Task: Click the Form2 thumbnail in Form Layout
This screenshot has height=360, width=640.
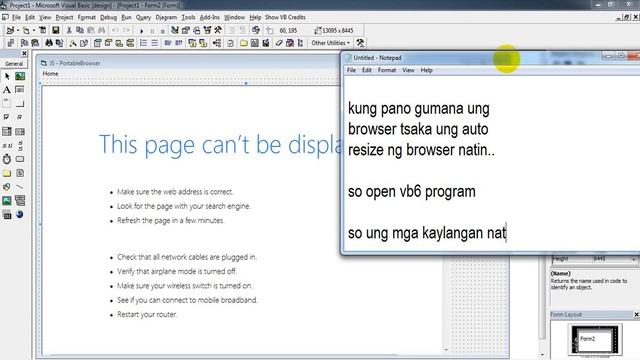Action: pyautogui.click(x=596, y=339)
